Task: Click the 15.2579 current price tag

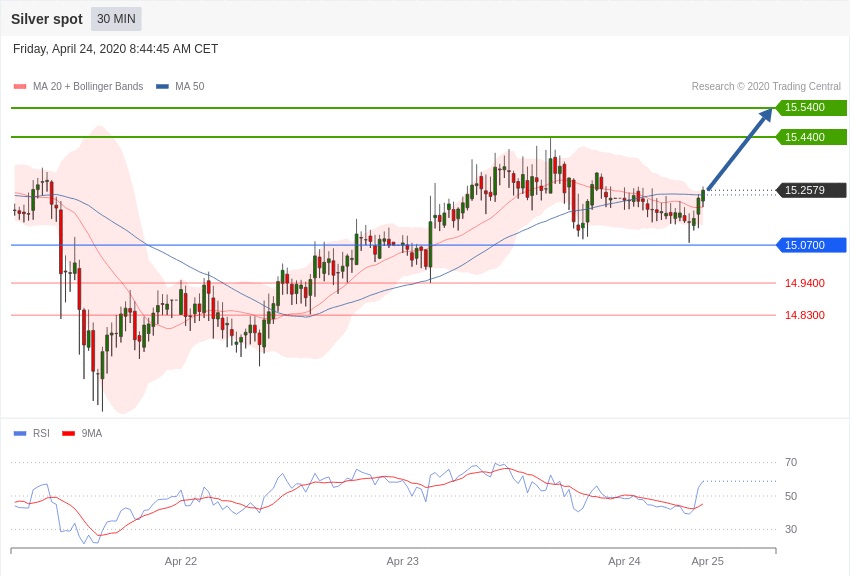Action: [811, 190]
